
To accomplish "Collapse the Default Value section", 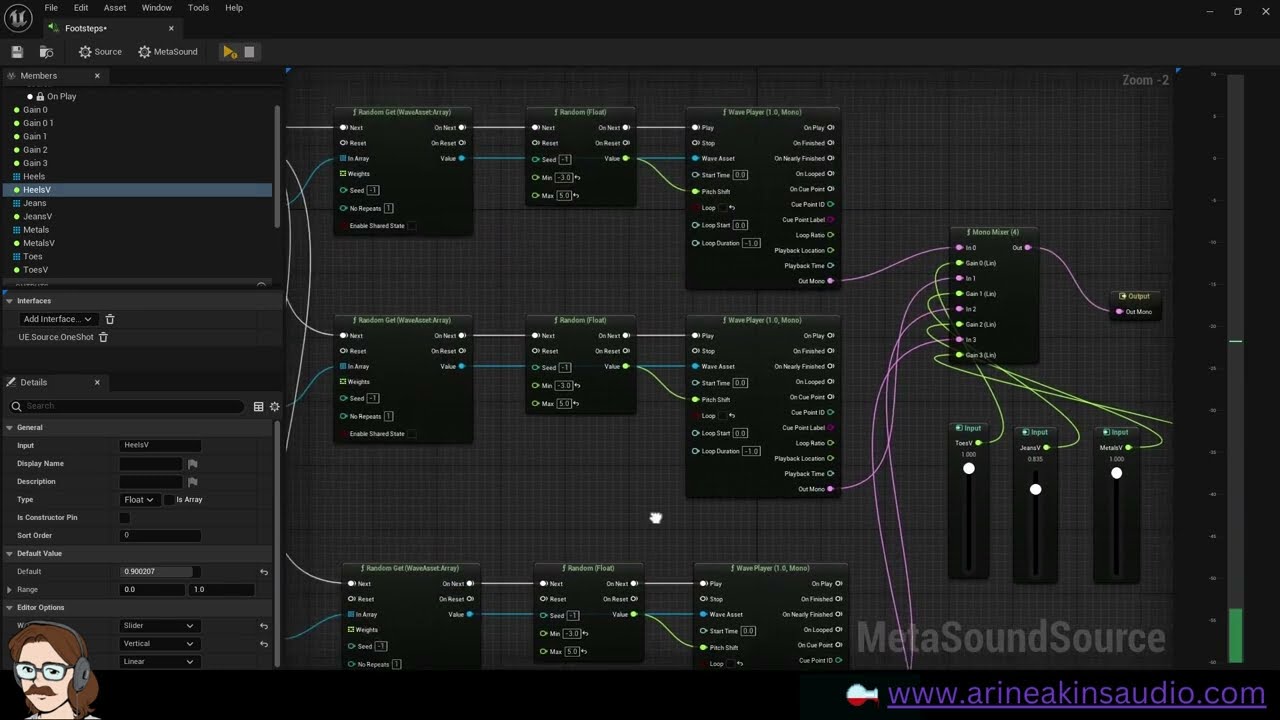I will tap(9, 554).
